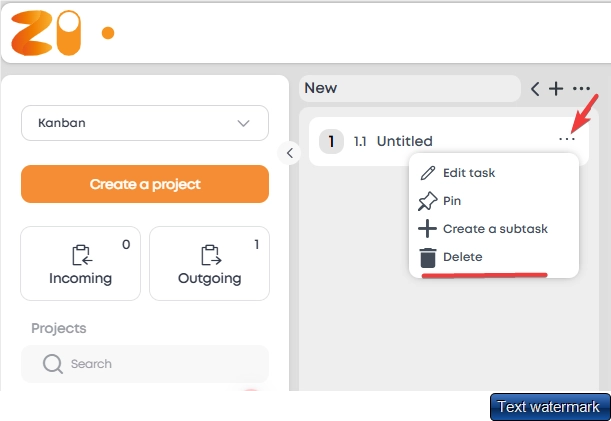Select Pin from the context menu
The height and width of the screenshot is (421, 611).
pyautogui.click(x=451, y=201)
